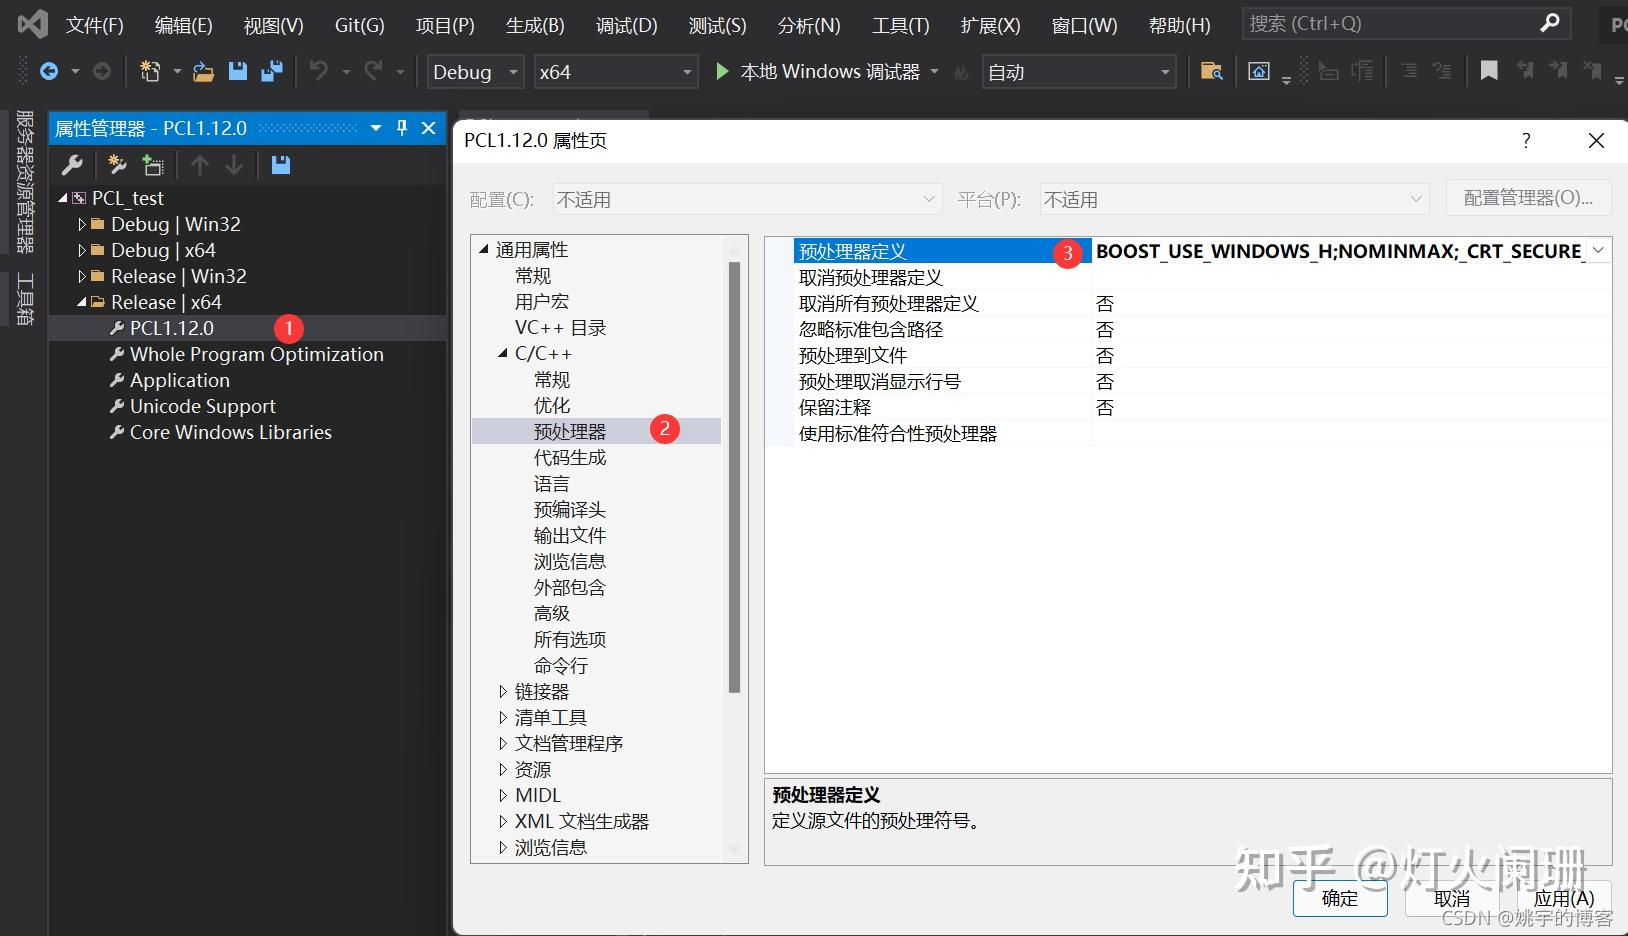Click the Open File folder icon in the toolbar
The image size is (1628, 936).
(203, 71)
